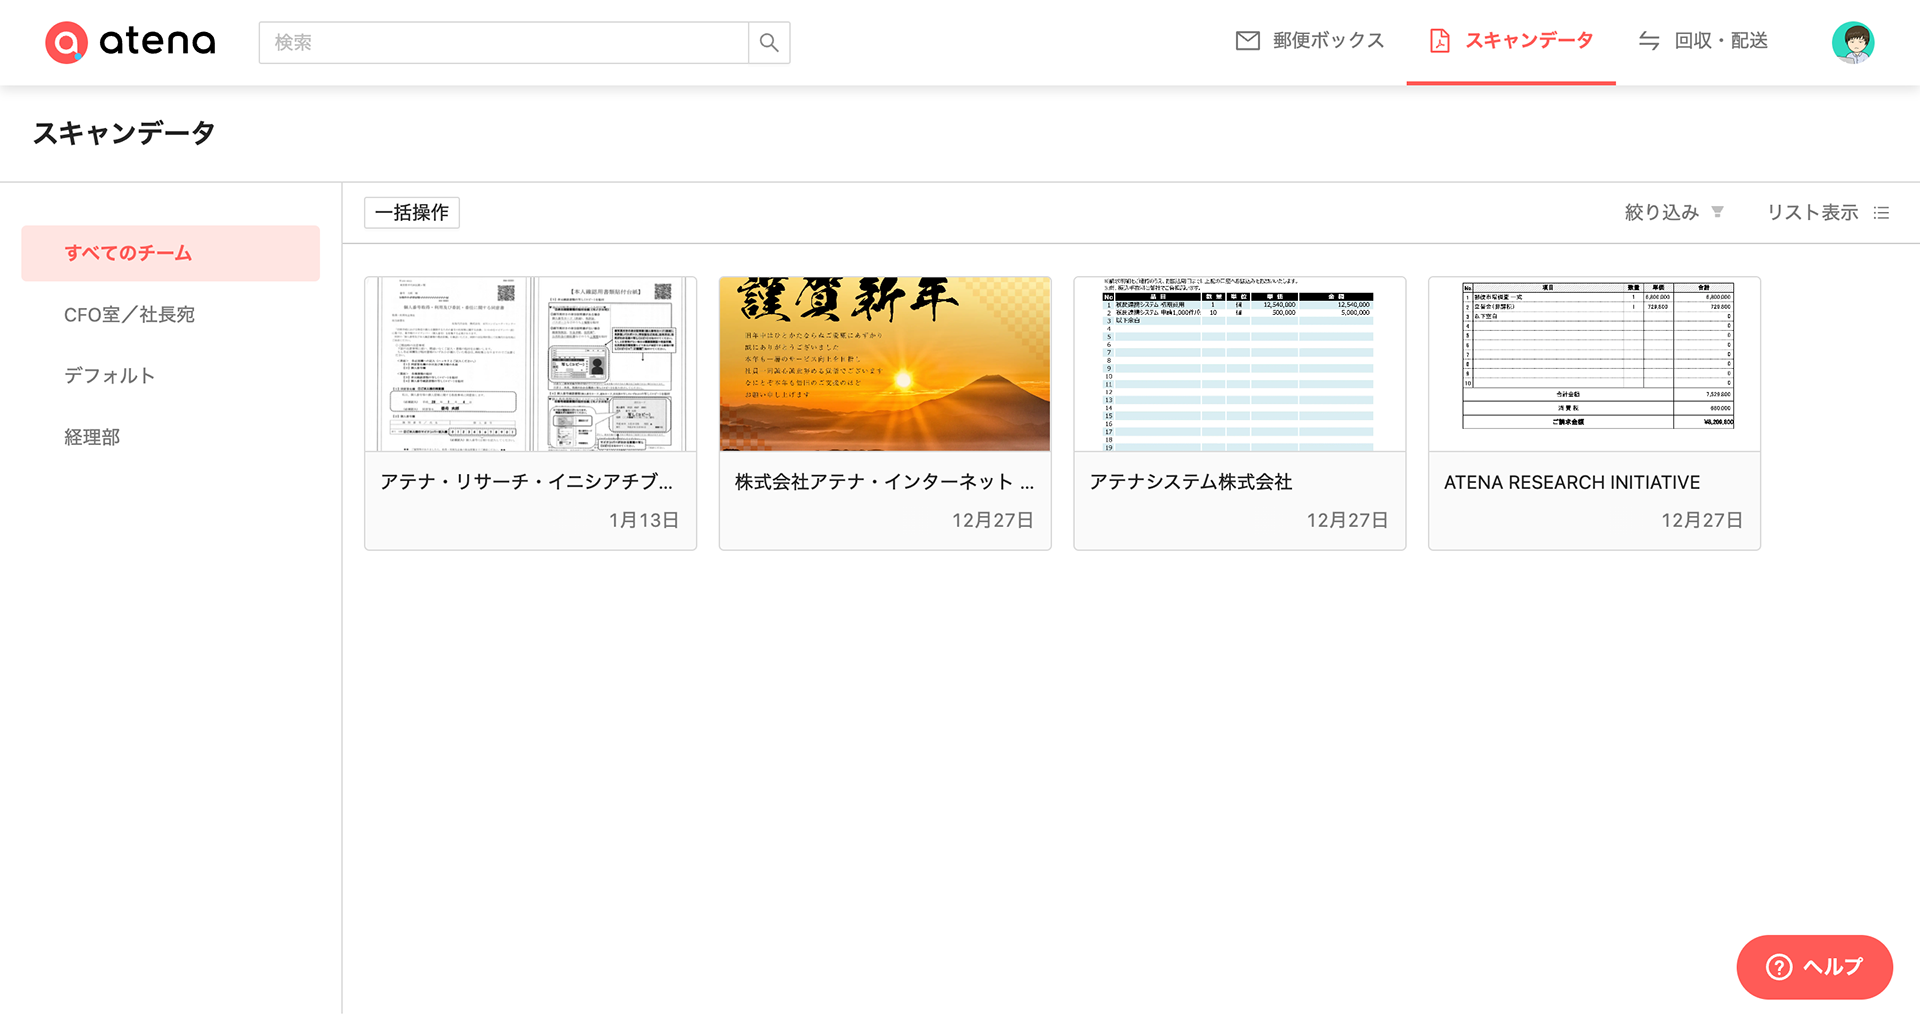Open the ATENA RESEARCH INITIATIVE thumbnail
1920x1015 pixels.
click(1595, 364)
